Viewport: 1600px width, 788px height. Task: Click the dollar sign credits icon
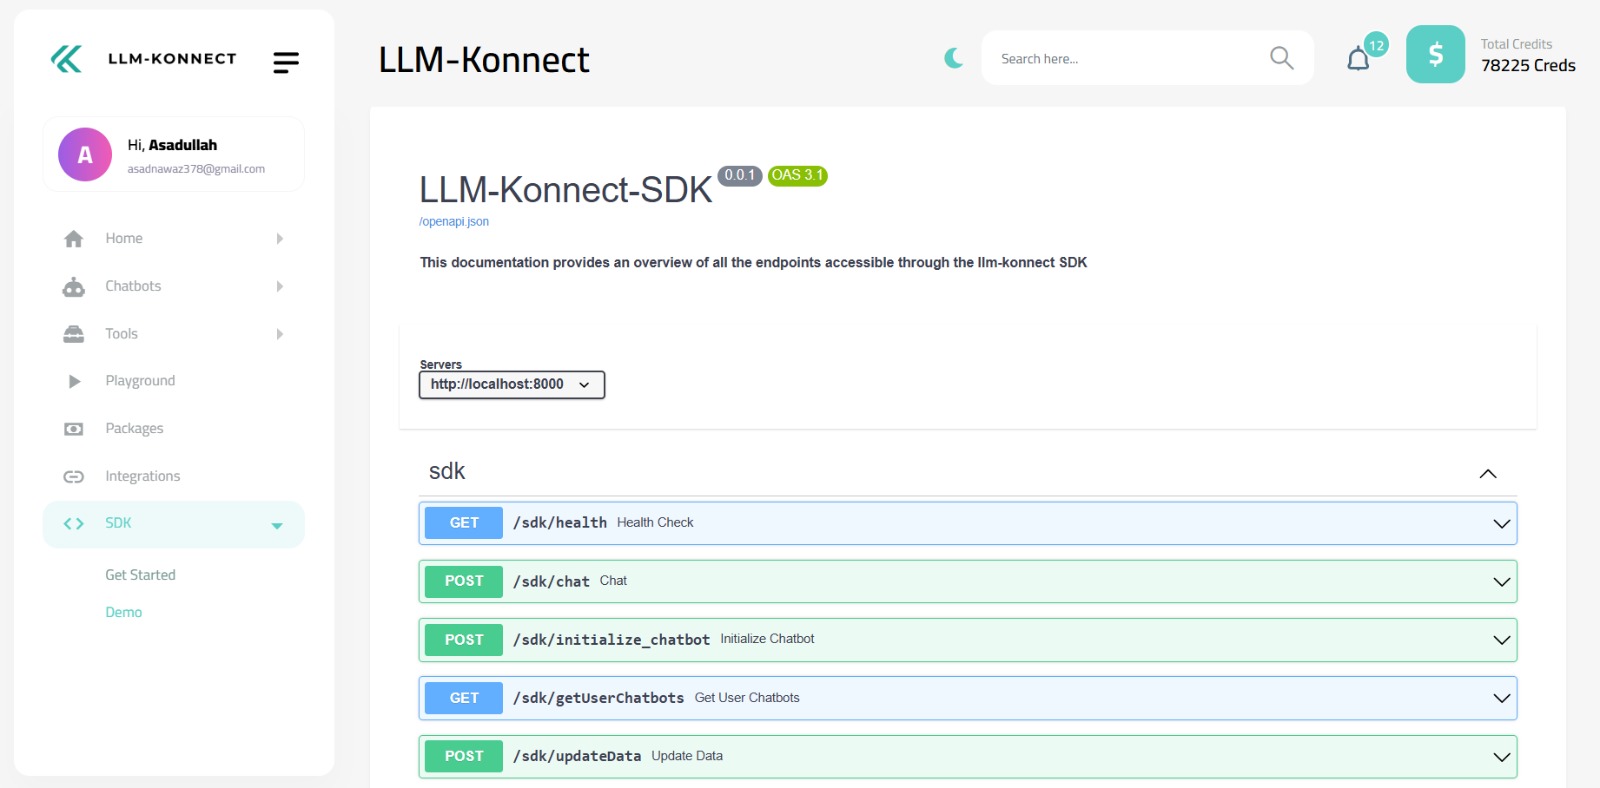tap(1435, 54)
